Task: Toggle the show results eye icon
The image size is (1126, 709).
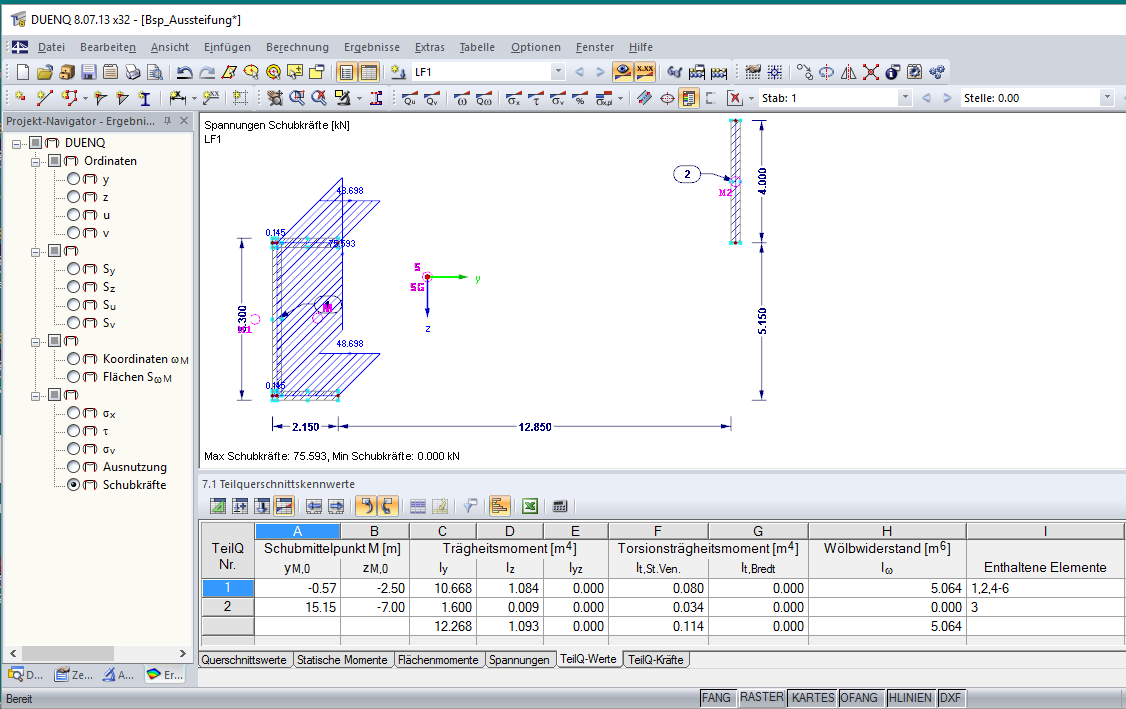Action: (x=623, y=72)
